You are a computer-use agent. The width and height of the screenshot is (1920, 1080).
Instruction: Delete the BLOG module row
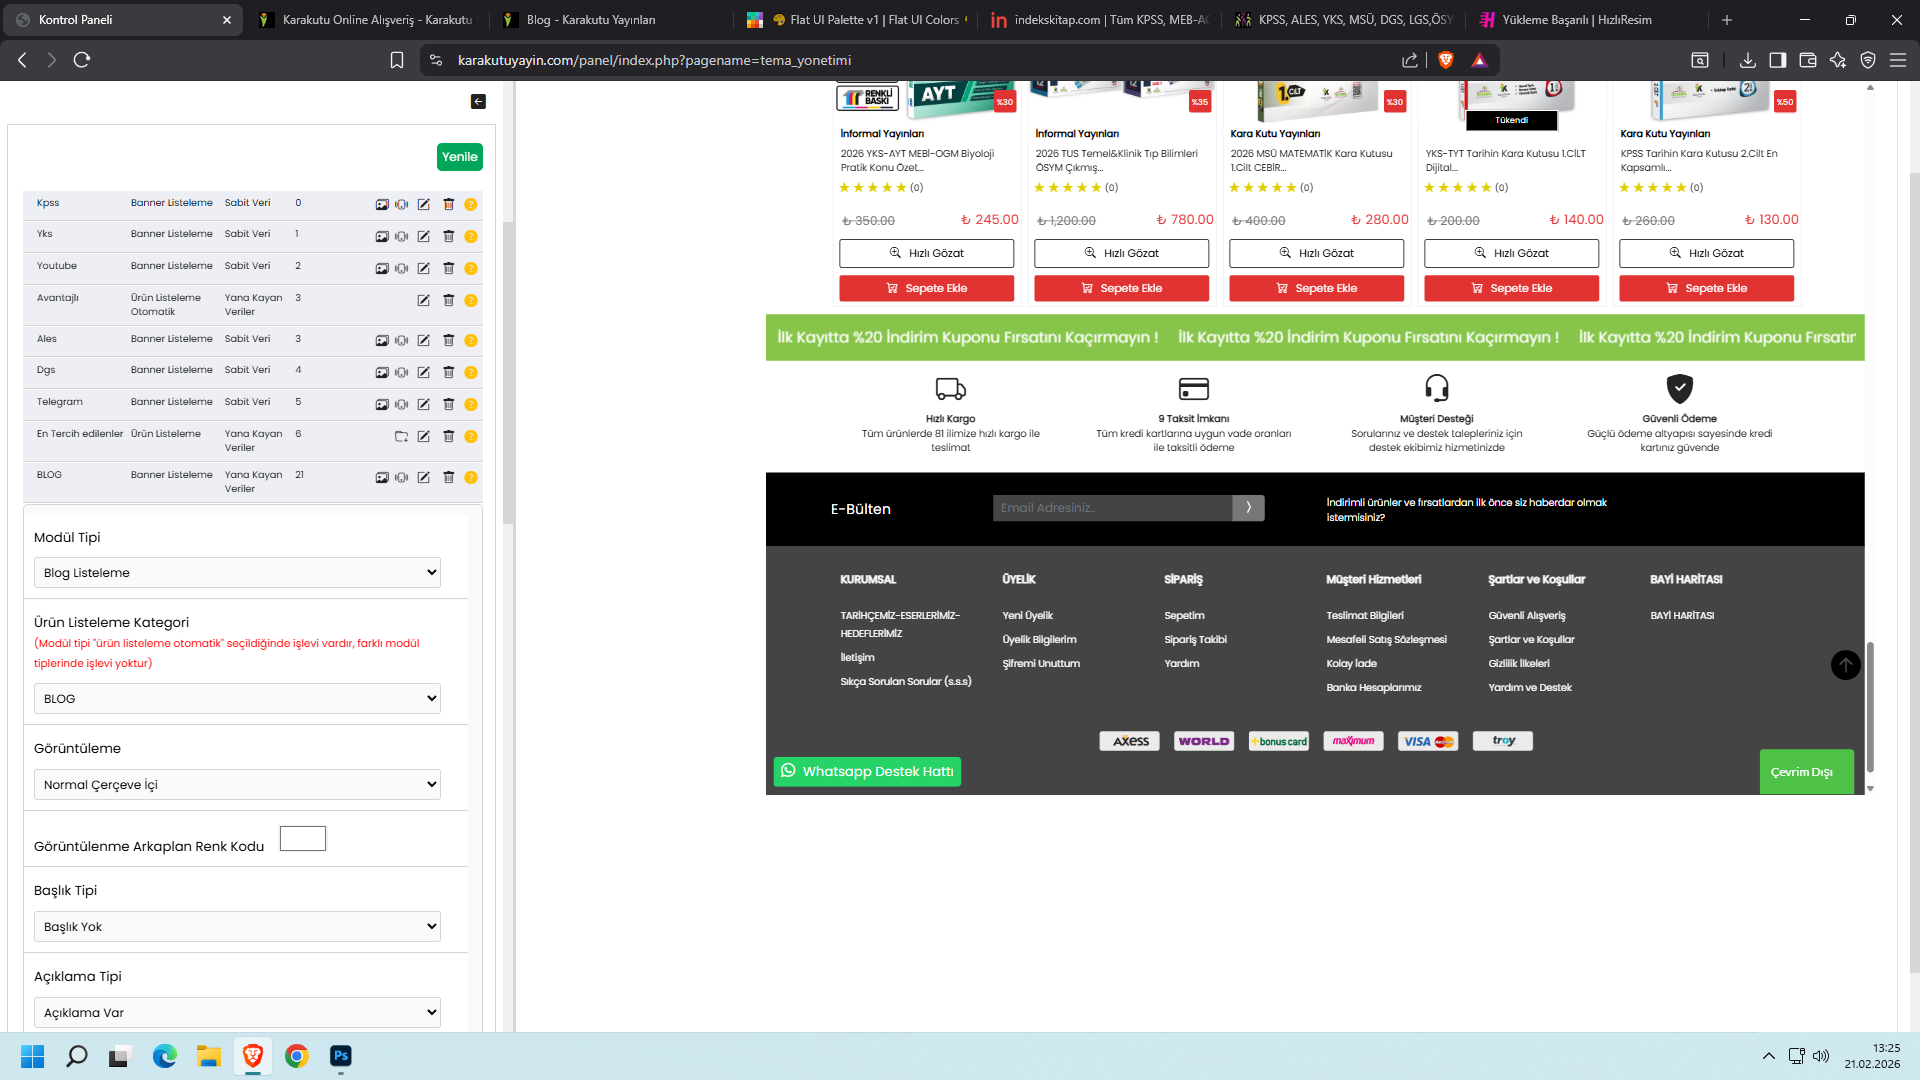point(448,478)
